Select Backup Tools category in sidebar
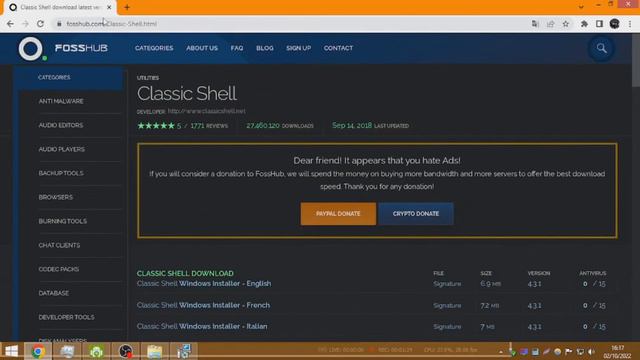This screenshot has width=640, height=360. coord(61,173)
